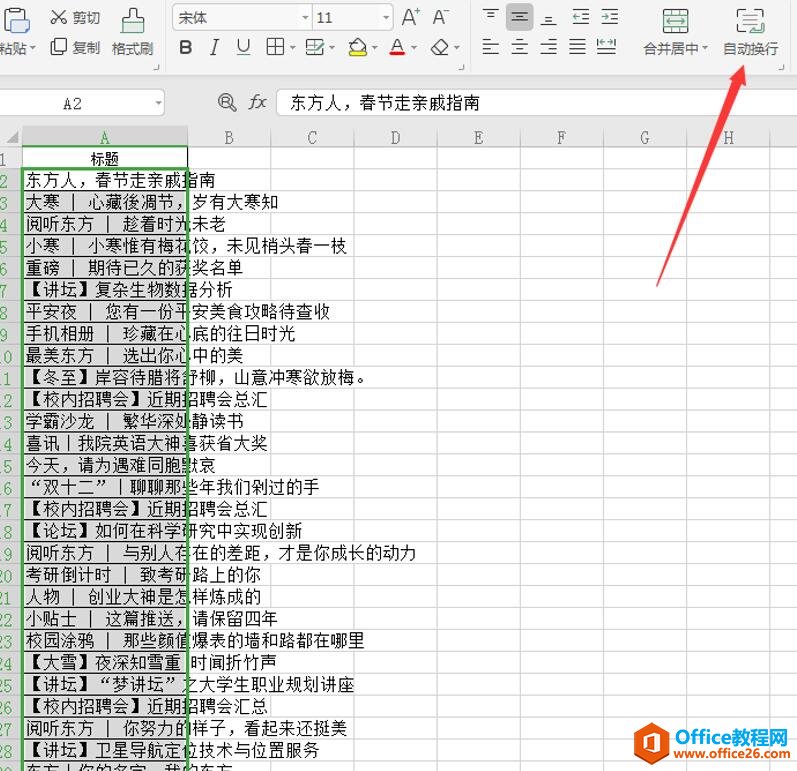This screenshot has height=771, width=797.
Task: Open the borders dropdown arrow
Action: tap(293, 48)
